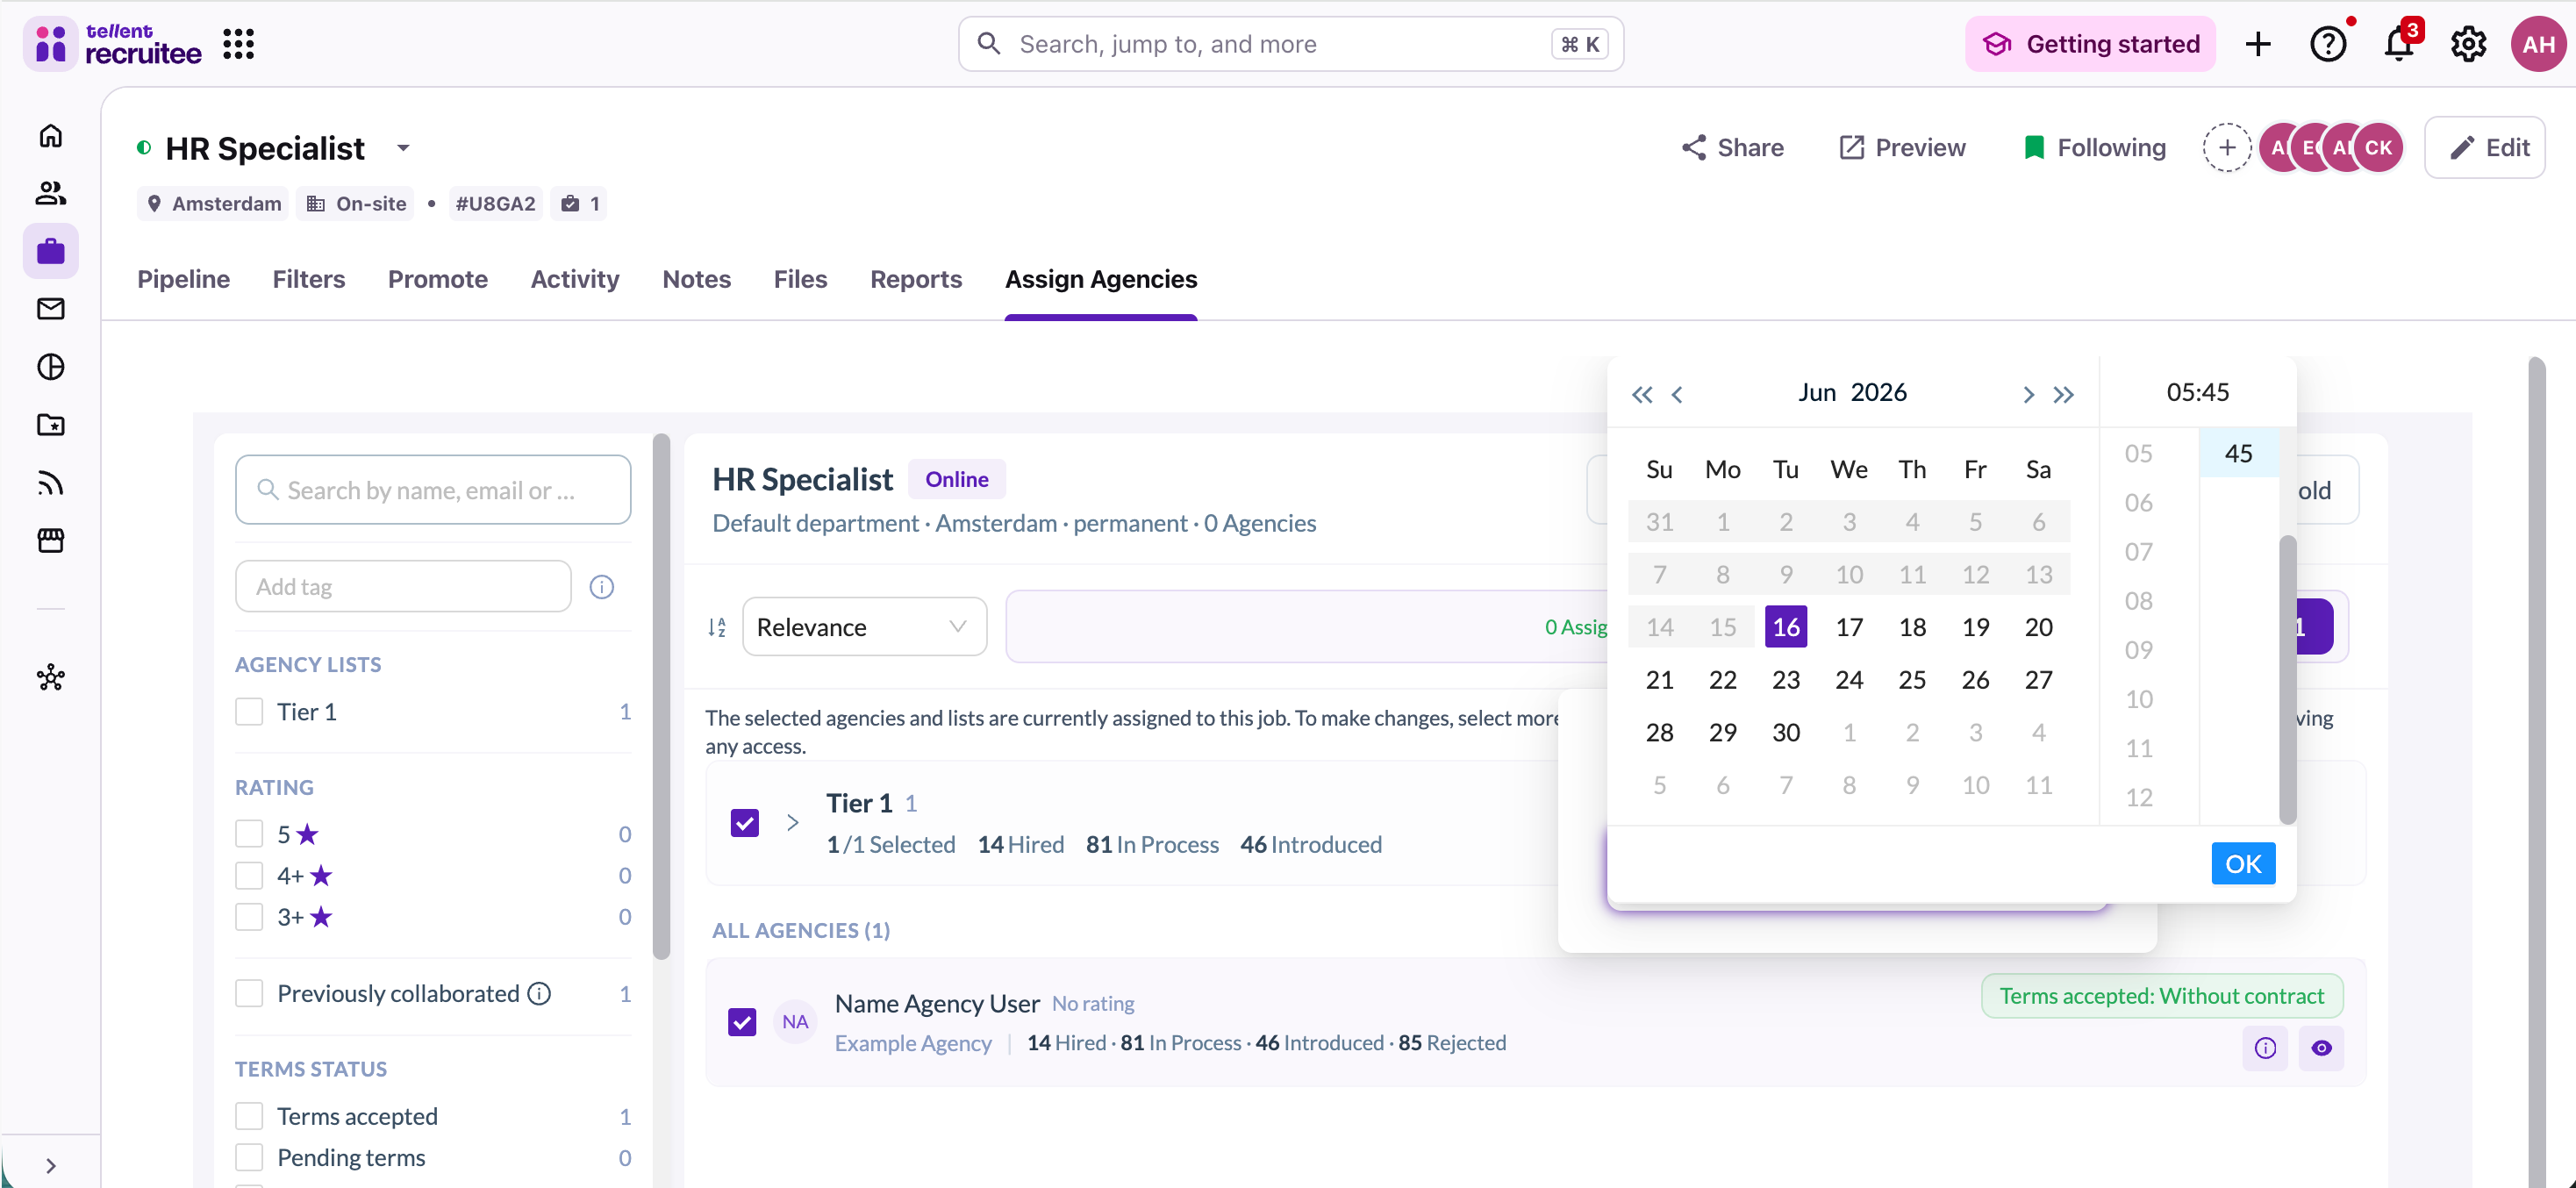Open the Home icon in sidebar
This screenshot has height=1188, width=2576.
click(x=51, y=135)
